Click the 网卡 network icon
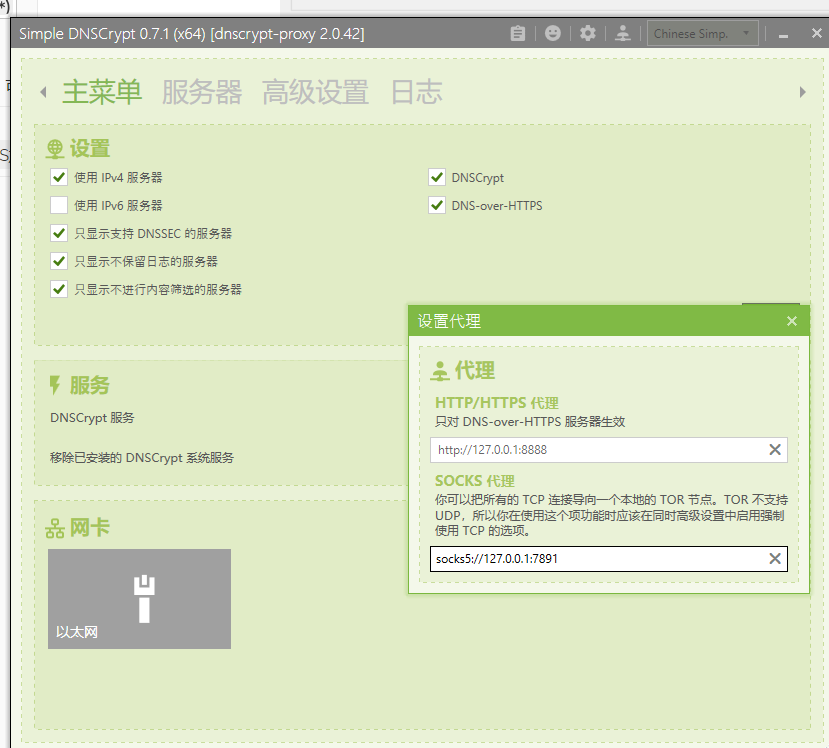 pyautogui.click(x=55, y=528)
